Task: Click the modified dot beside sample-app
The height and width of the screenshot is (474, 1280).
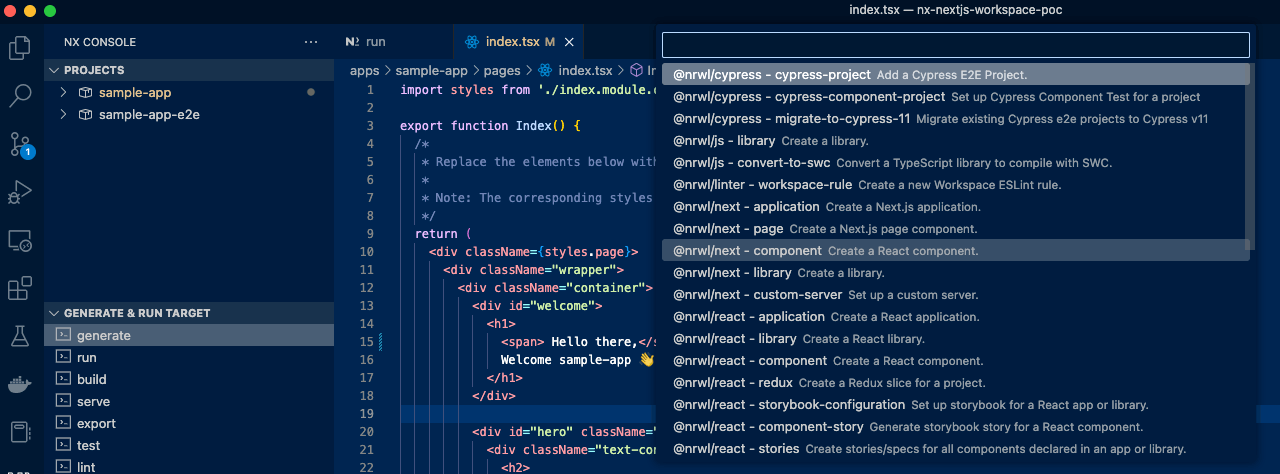Action: pos(311,93)
